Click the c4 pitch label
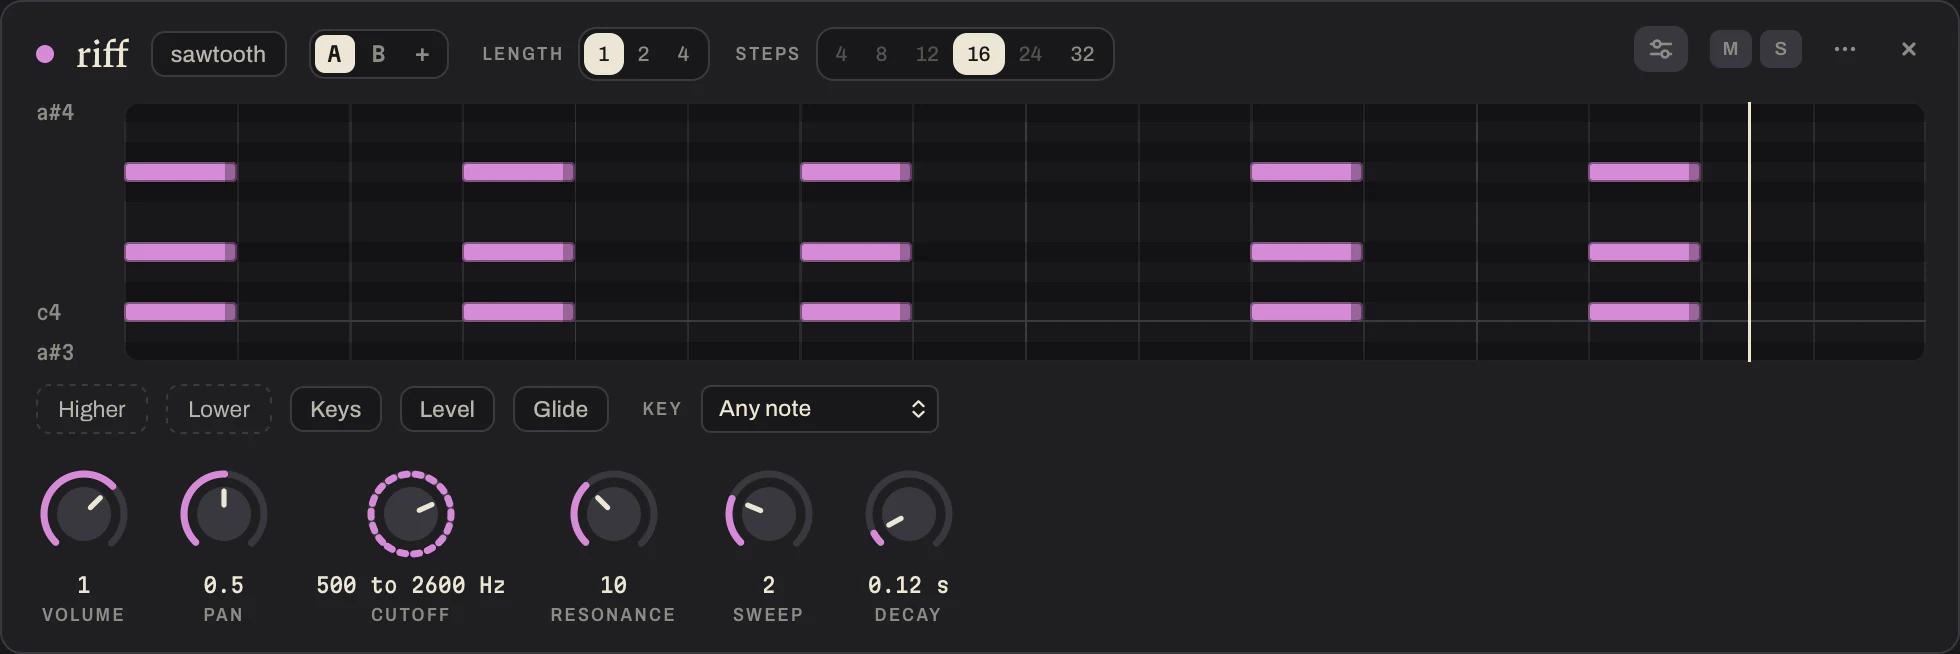This screenshot has height=654, width=1960. click(x=49, y=313)
